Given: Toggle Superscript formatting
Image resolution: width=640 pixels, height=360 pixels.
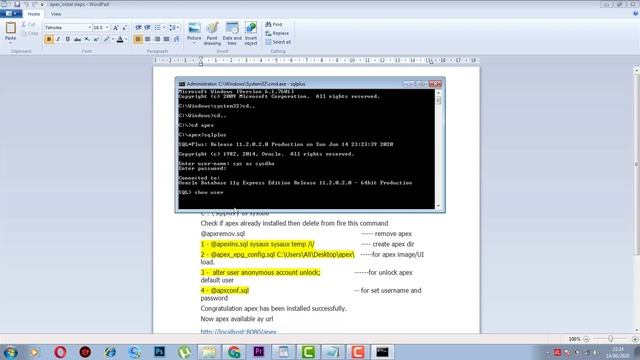Looking at the screenshot, I should (96, 39).
